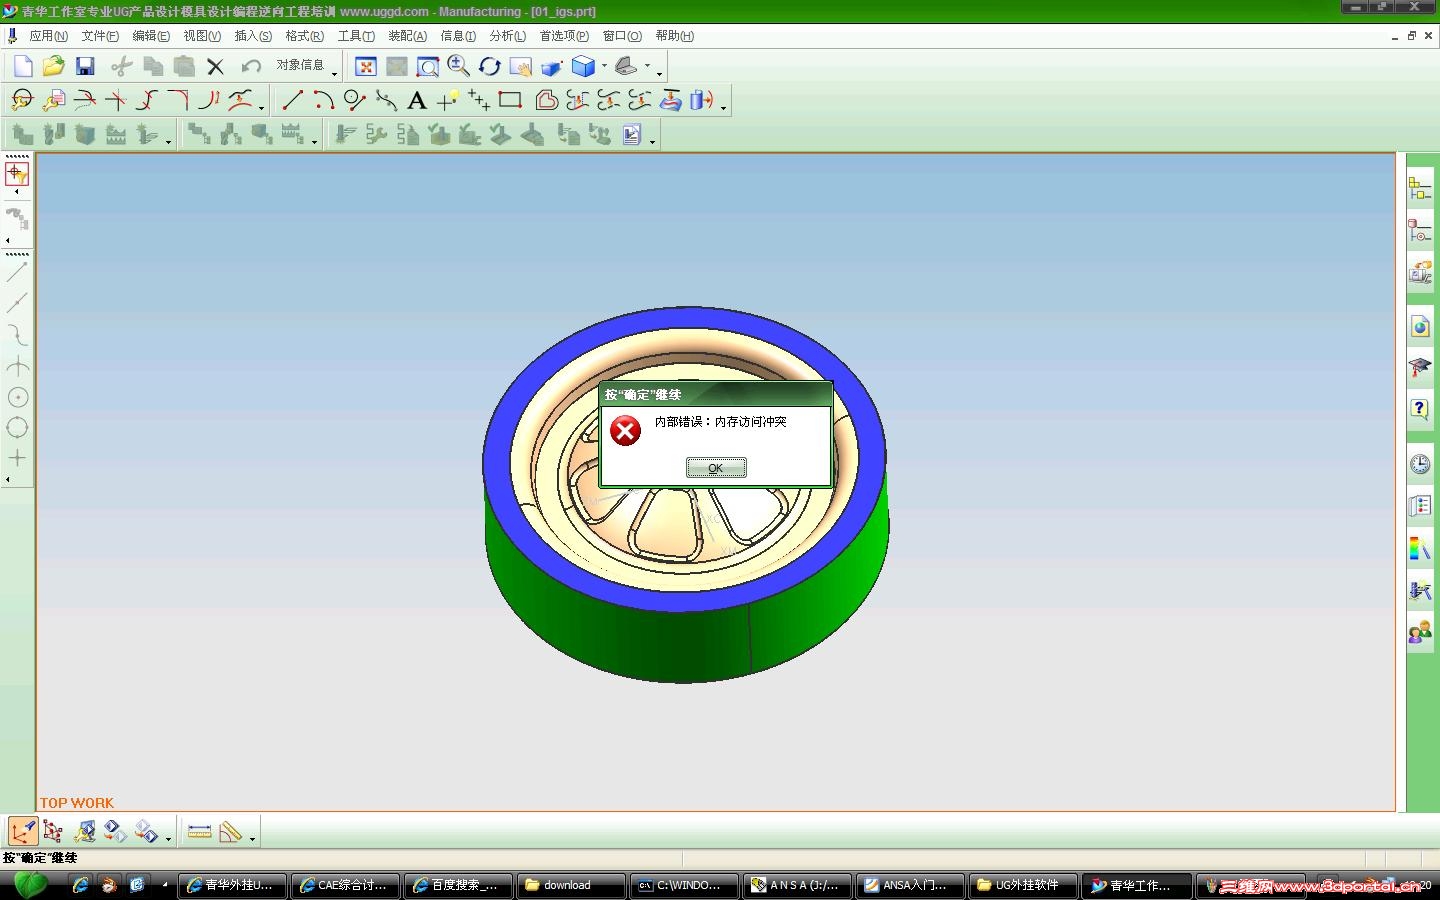This screenshot has height=900, width=1440.
Task: Expand the bottom WCS toolbar options arrow
Action: (x=169, y=837)
